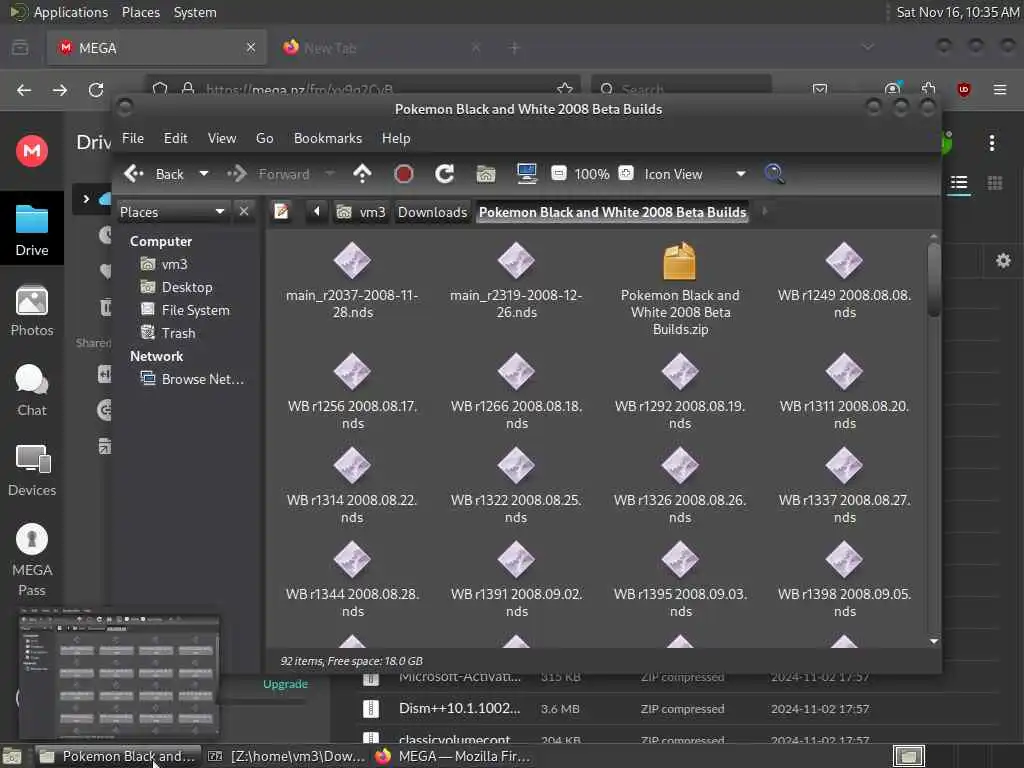Open the Icon View mode dropdown
1024x768 pixels.
click(x=695, y=174)
